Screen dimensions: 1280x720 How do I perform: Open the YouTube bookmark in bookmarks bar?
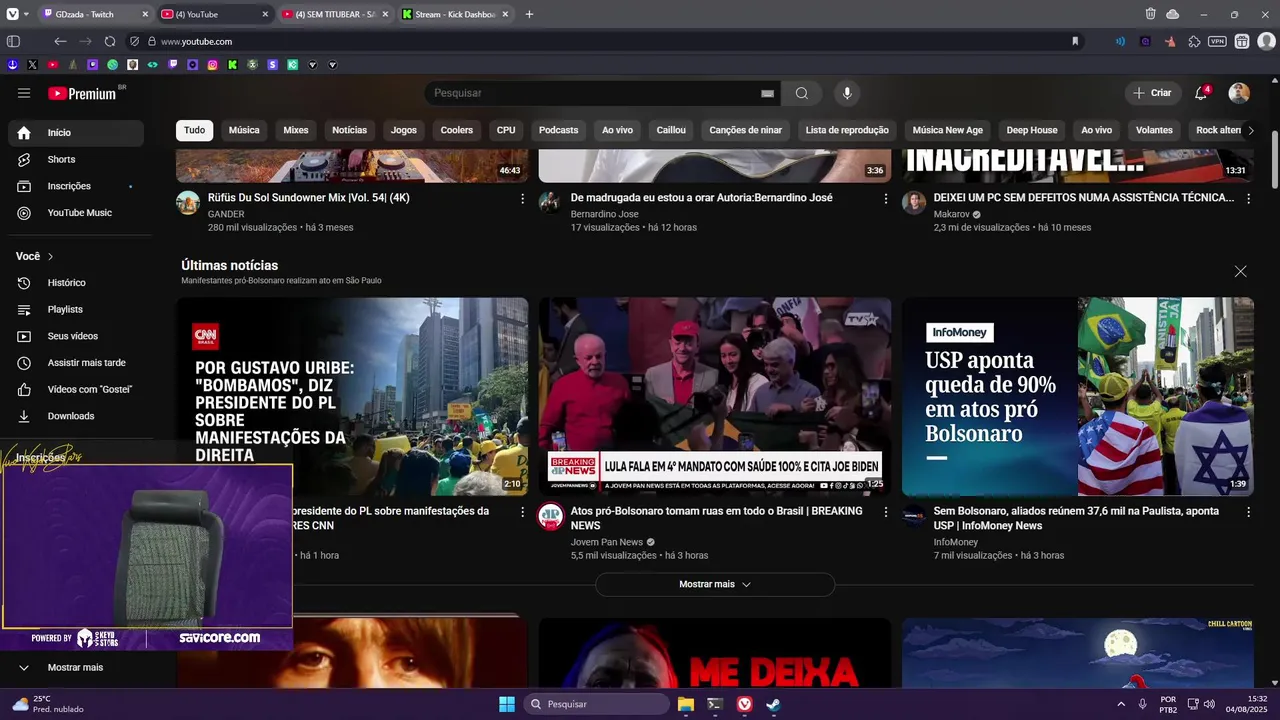coord(52,64)
